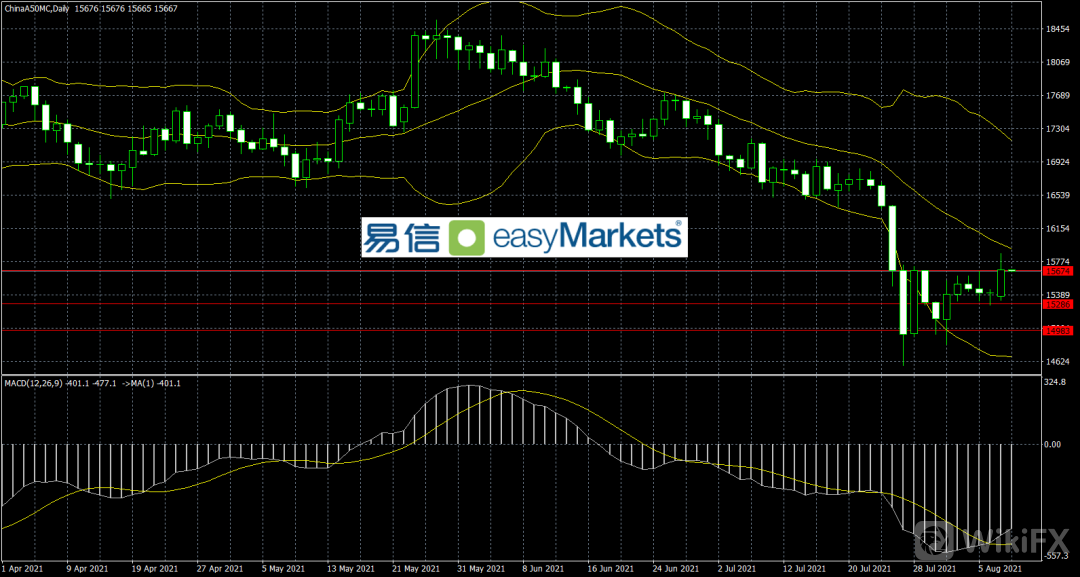Click the 17689 price axis label
Screen dimensions: 1080x577
pos(1057,96)
